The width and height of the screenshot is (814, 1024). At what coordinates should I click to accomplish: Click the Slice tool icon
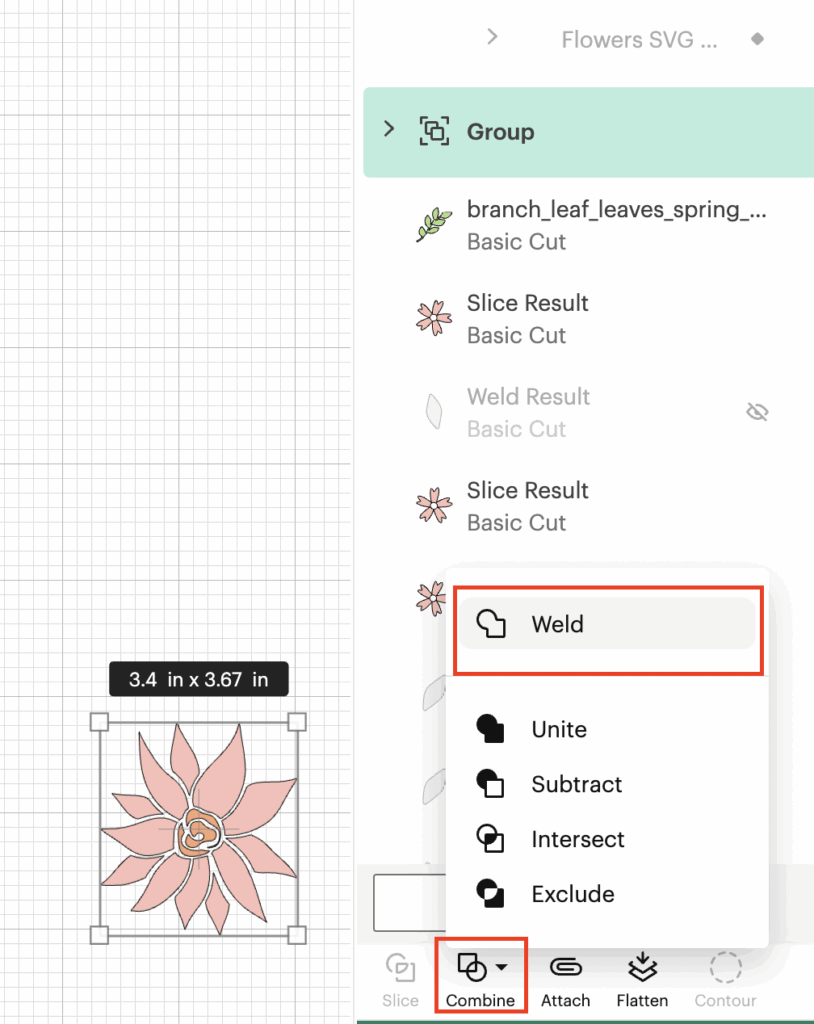400,969
